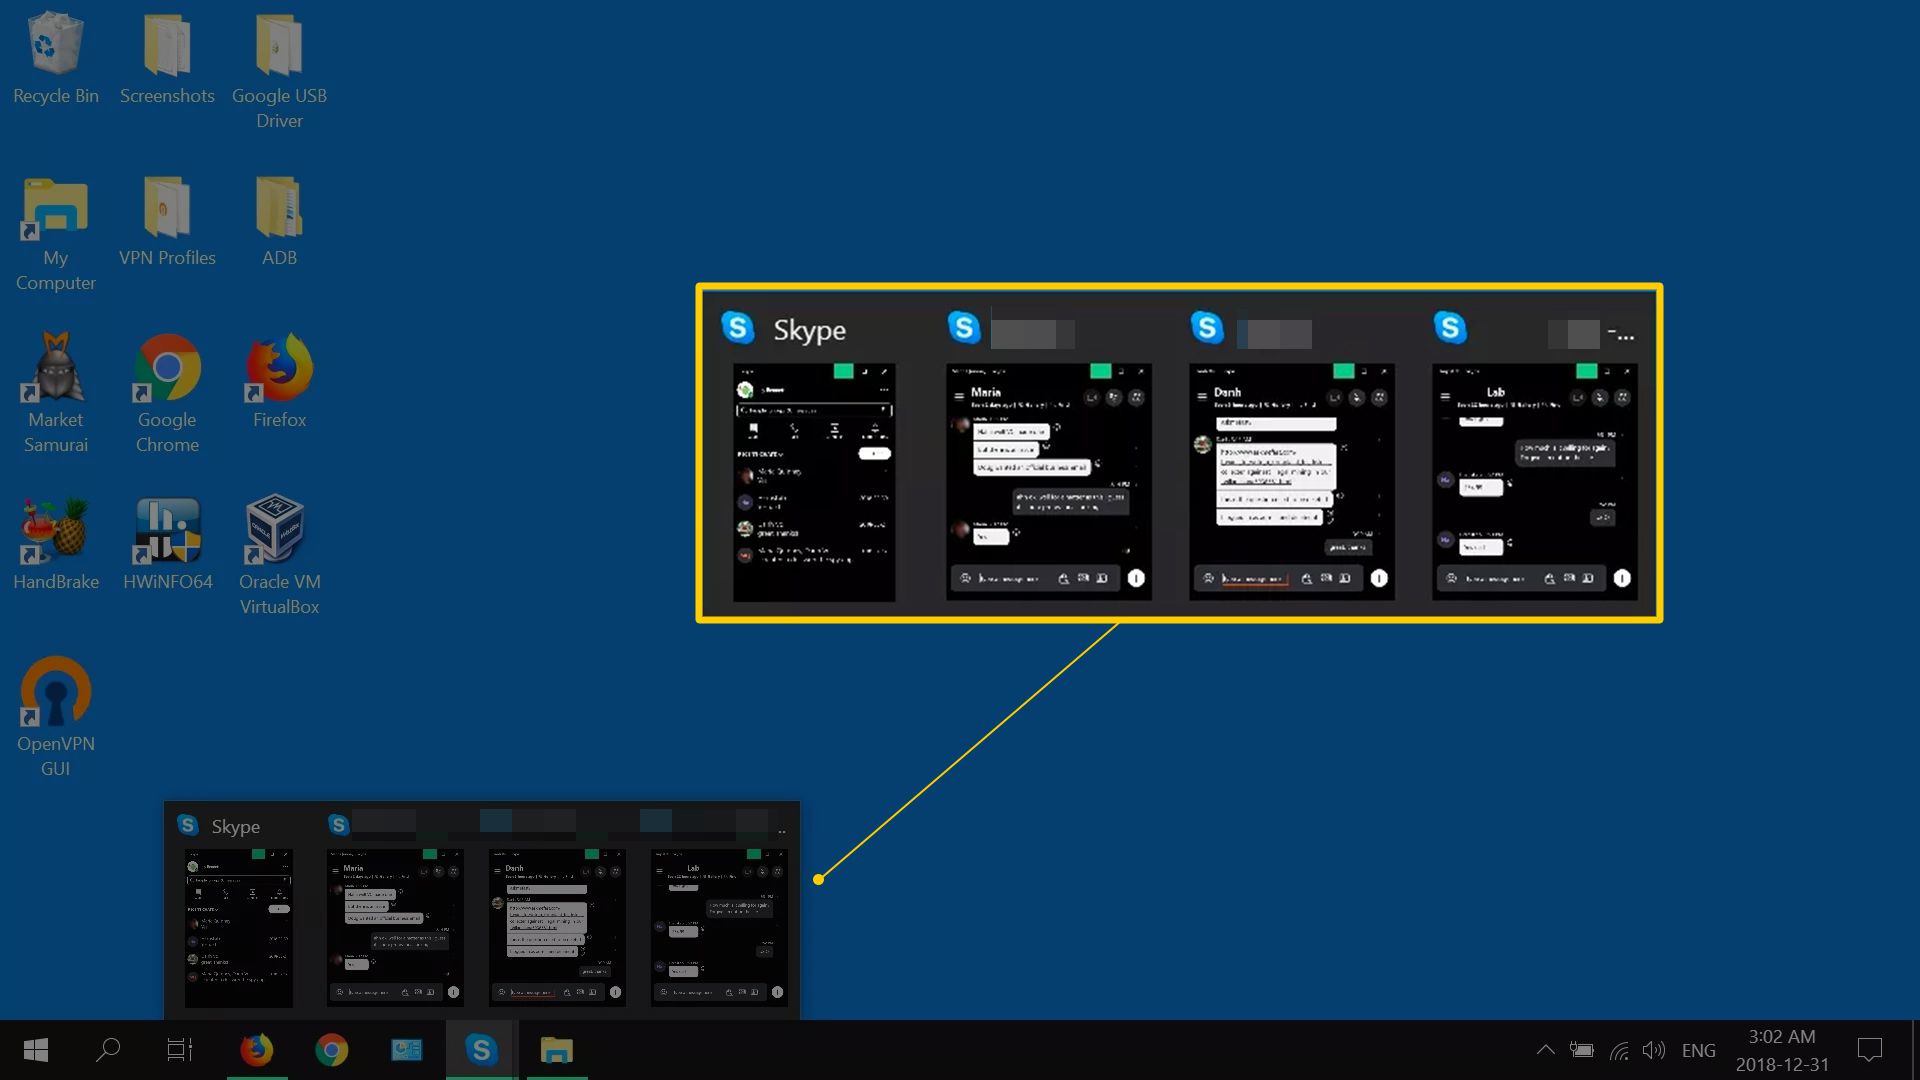Open taskbar search magnifier
The width and height of the screenshot is (1920, 1080).
tap(107, 1050)
